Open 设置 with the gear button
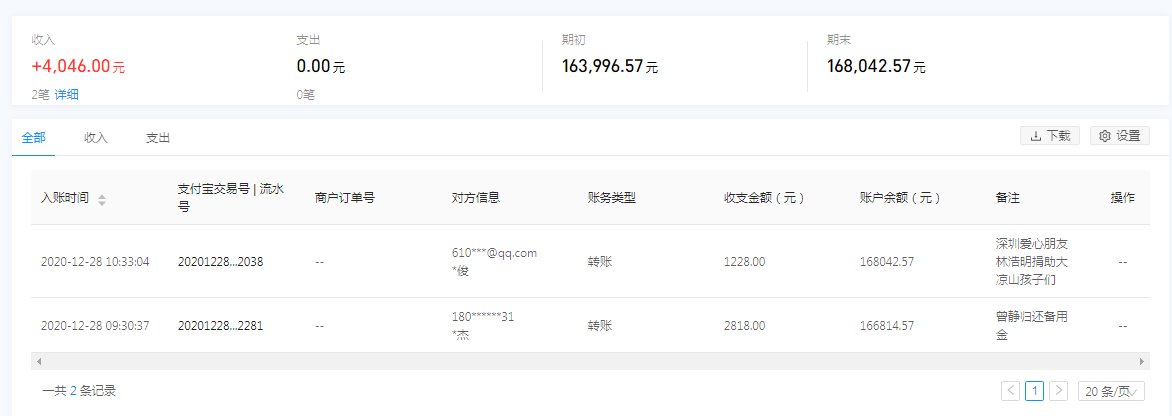Image resolution: width=1172 pixels, height=416 pixels. (x=1119, y=136)
